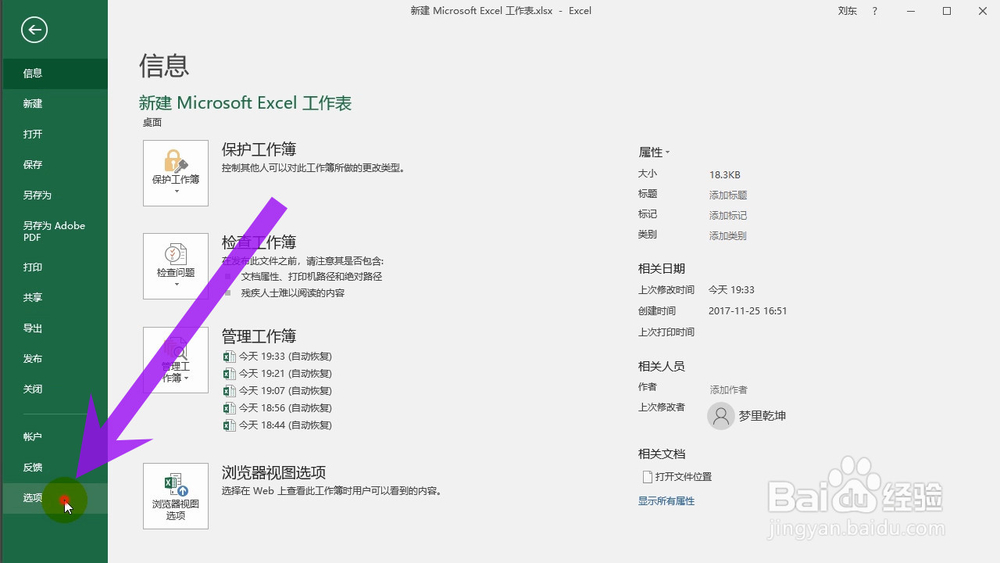Image resolution: width=1000 pixels, height=563 pixels.
Task: Open the 今天 19:33 (自动恢复) version
Action: (x=285, y=356)
